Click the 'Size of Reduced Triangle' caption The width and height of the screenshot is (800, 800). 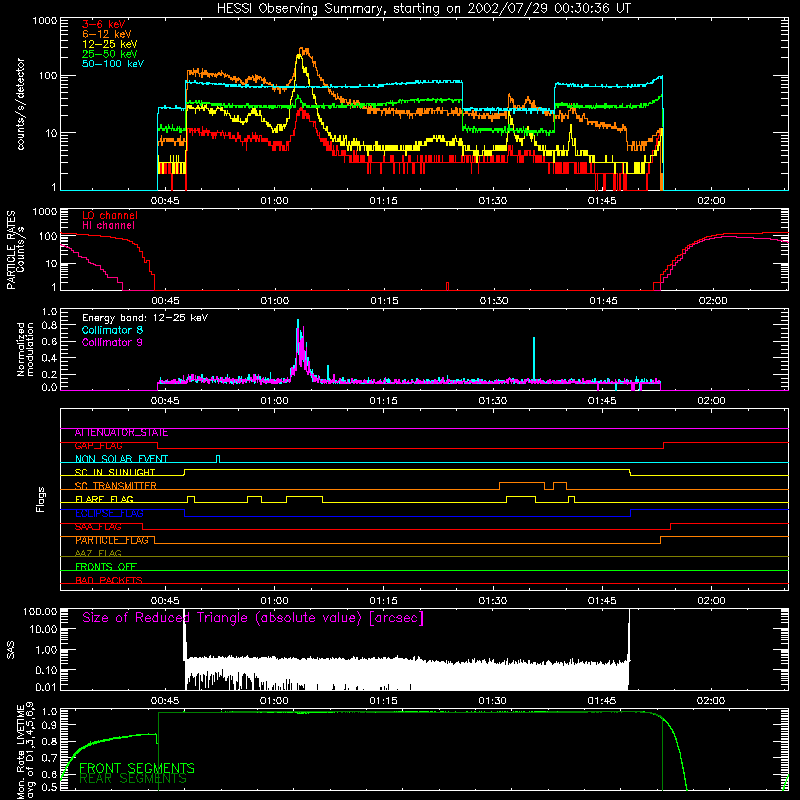coord(253,618)
